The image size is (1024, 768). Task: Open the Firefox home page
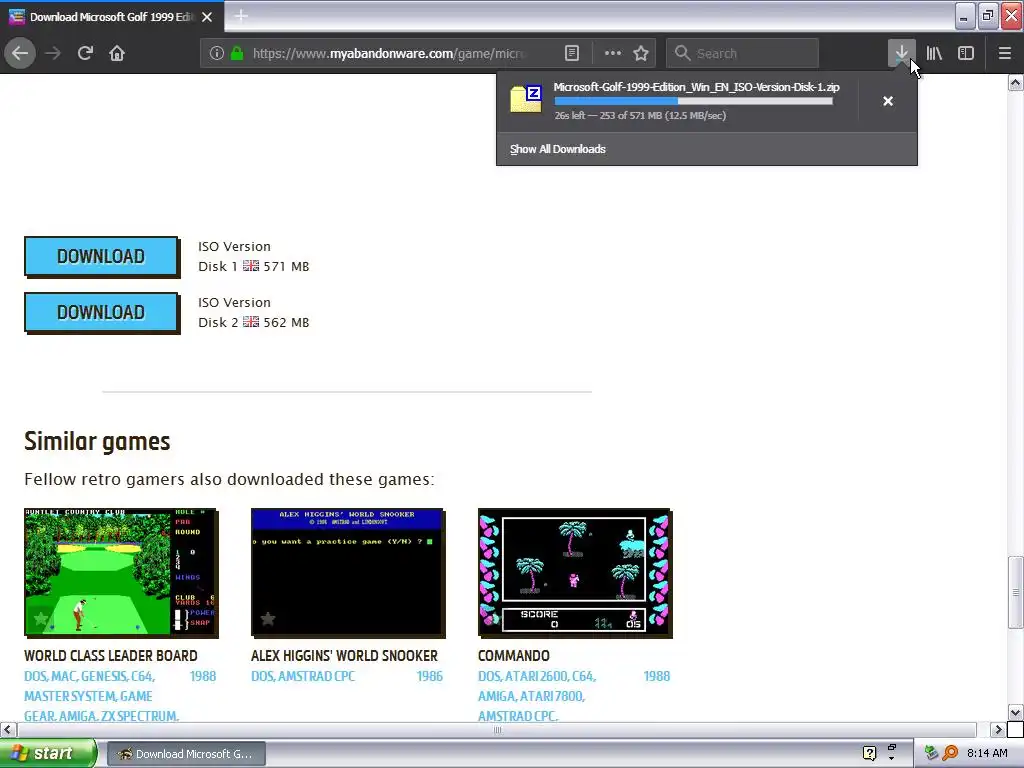pos(117,53)
